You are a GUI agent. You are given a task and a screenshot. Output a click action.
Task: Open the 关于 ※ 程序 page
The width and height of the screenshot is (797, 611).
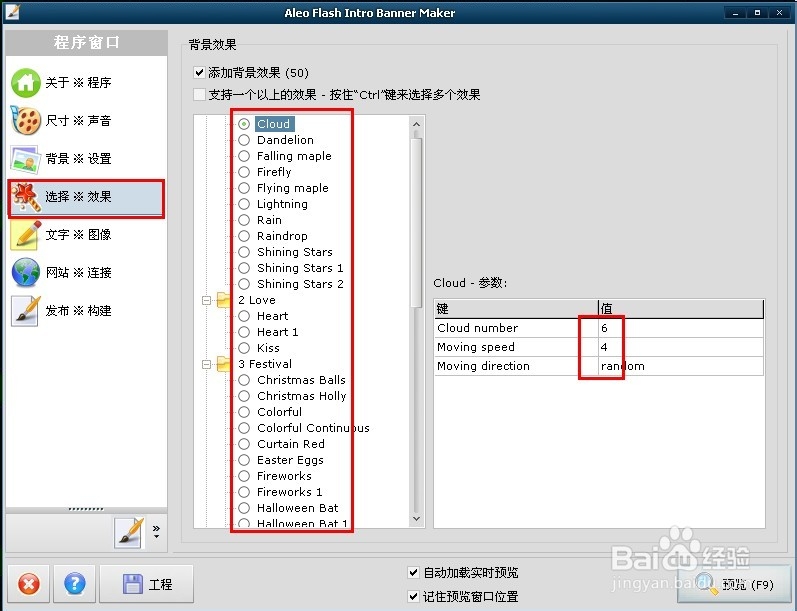point(78,82)
